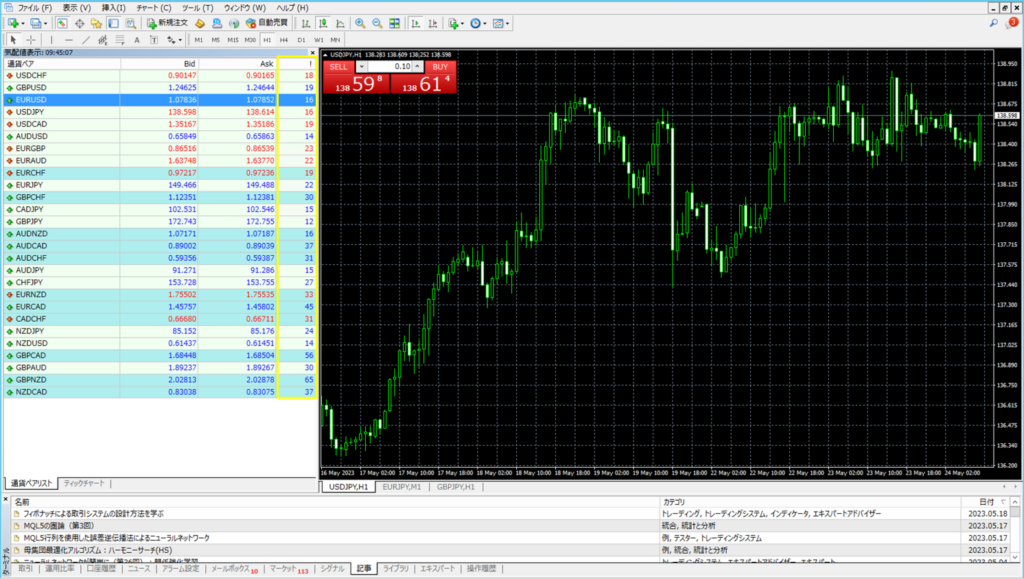
Task: Click the red BUY button
Action: click(x=438, y=66)
